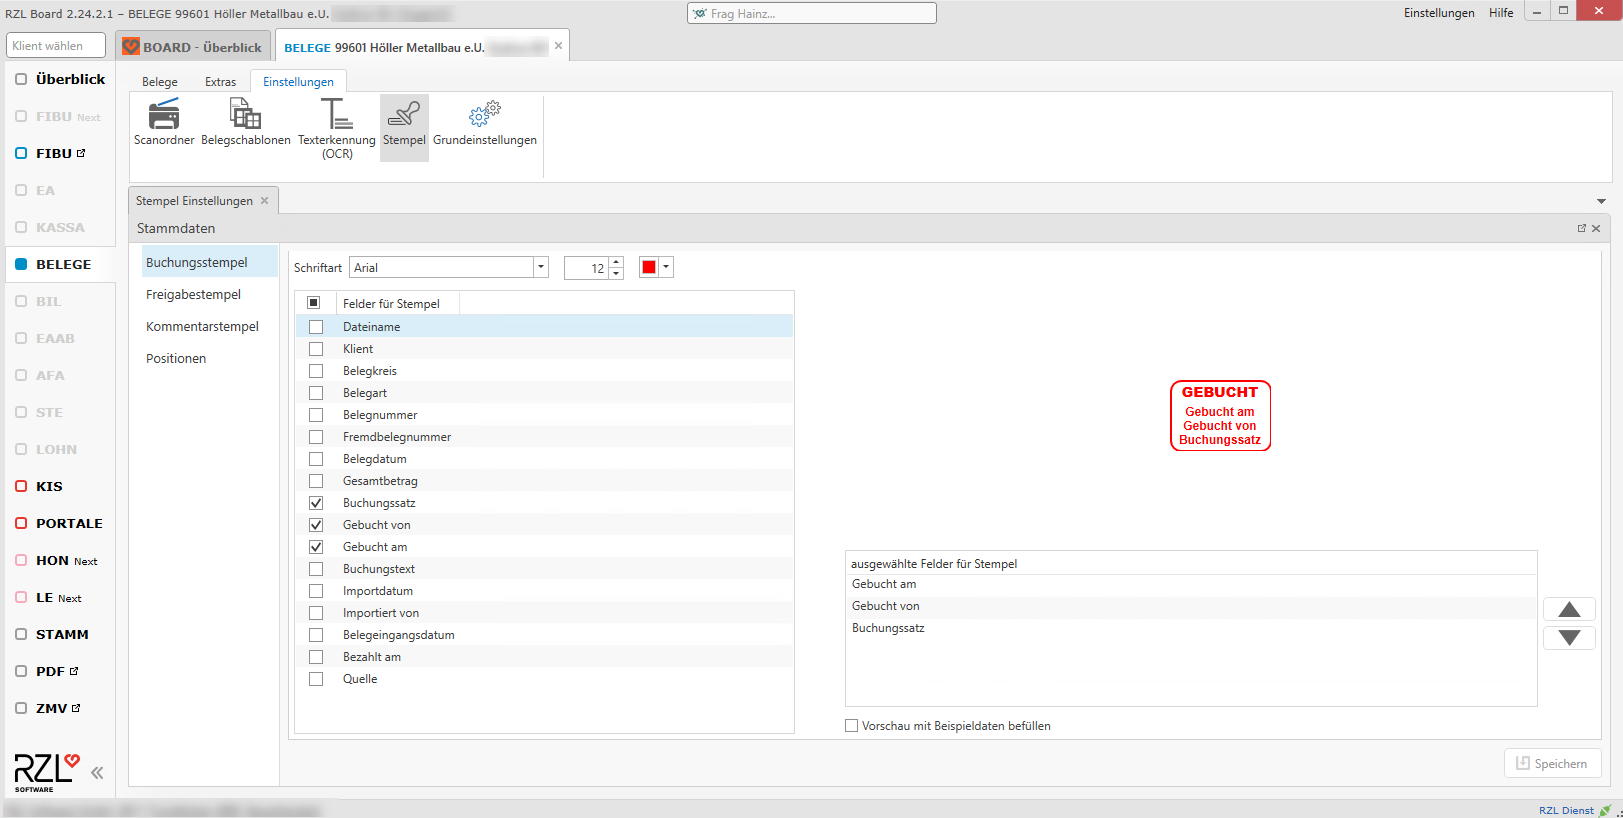Select Freigabestempel in the list
The width and height of the screenshot is (1623, 818).
pos(193,294)
